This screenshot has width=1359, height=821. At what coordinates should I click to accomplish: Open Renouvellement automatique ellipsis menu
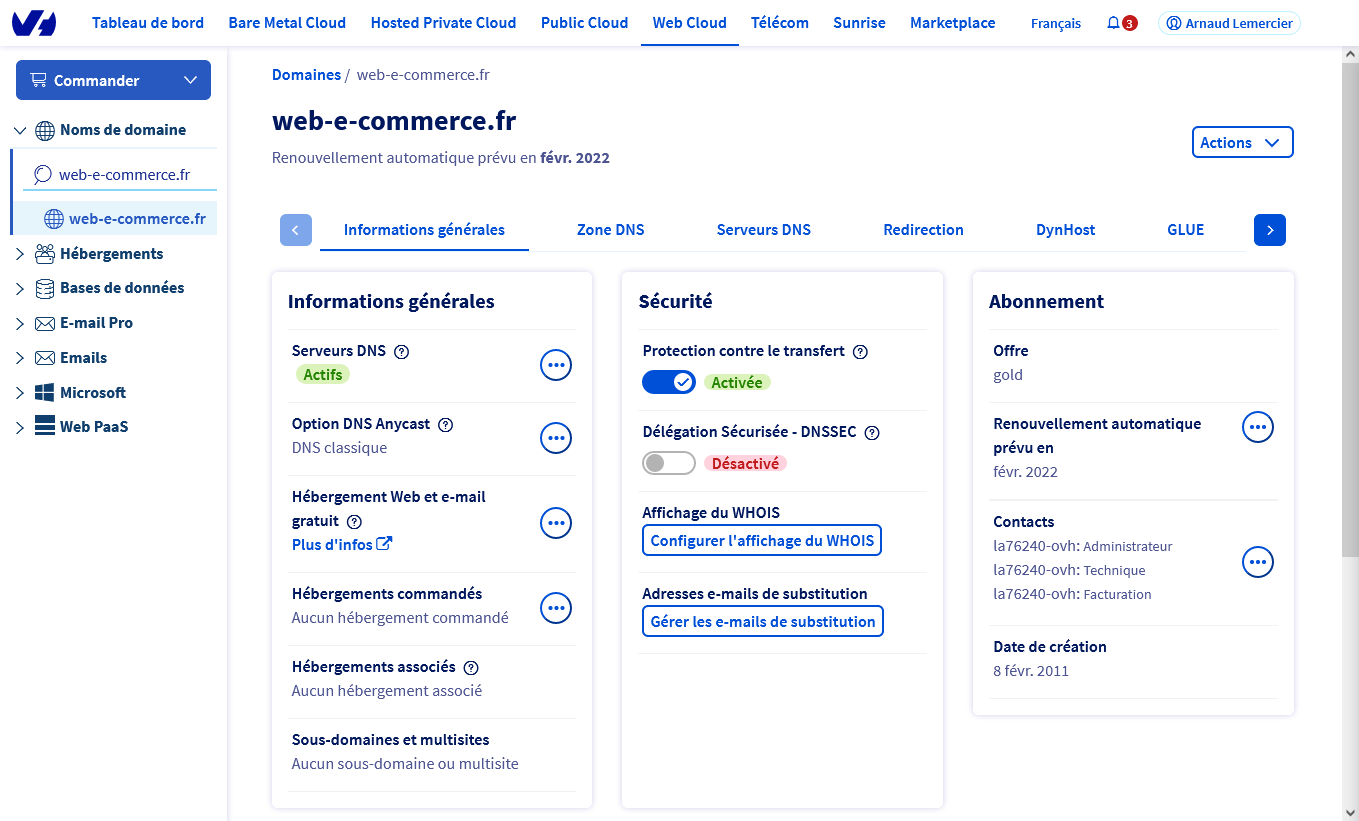click(x=1258, y=428)
